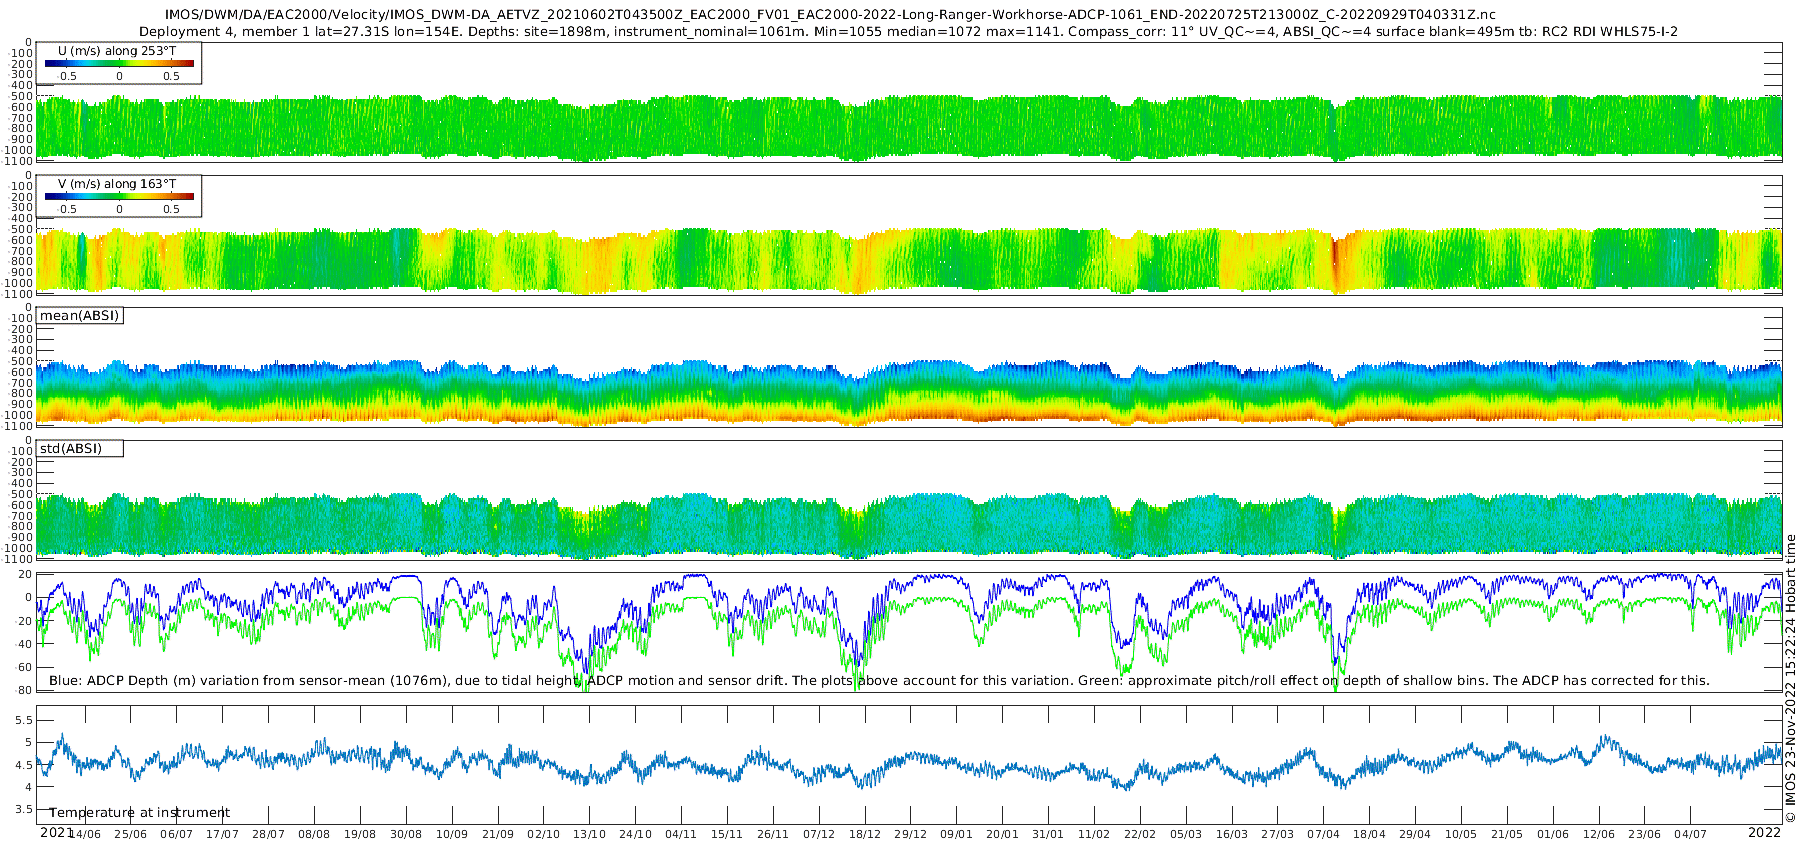The image size is (1800, 850).
Task: Click the '16/03' date tick label
Action: coord(1232,834)
